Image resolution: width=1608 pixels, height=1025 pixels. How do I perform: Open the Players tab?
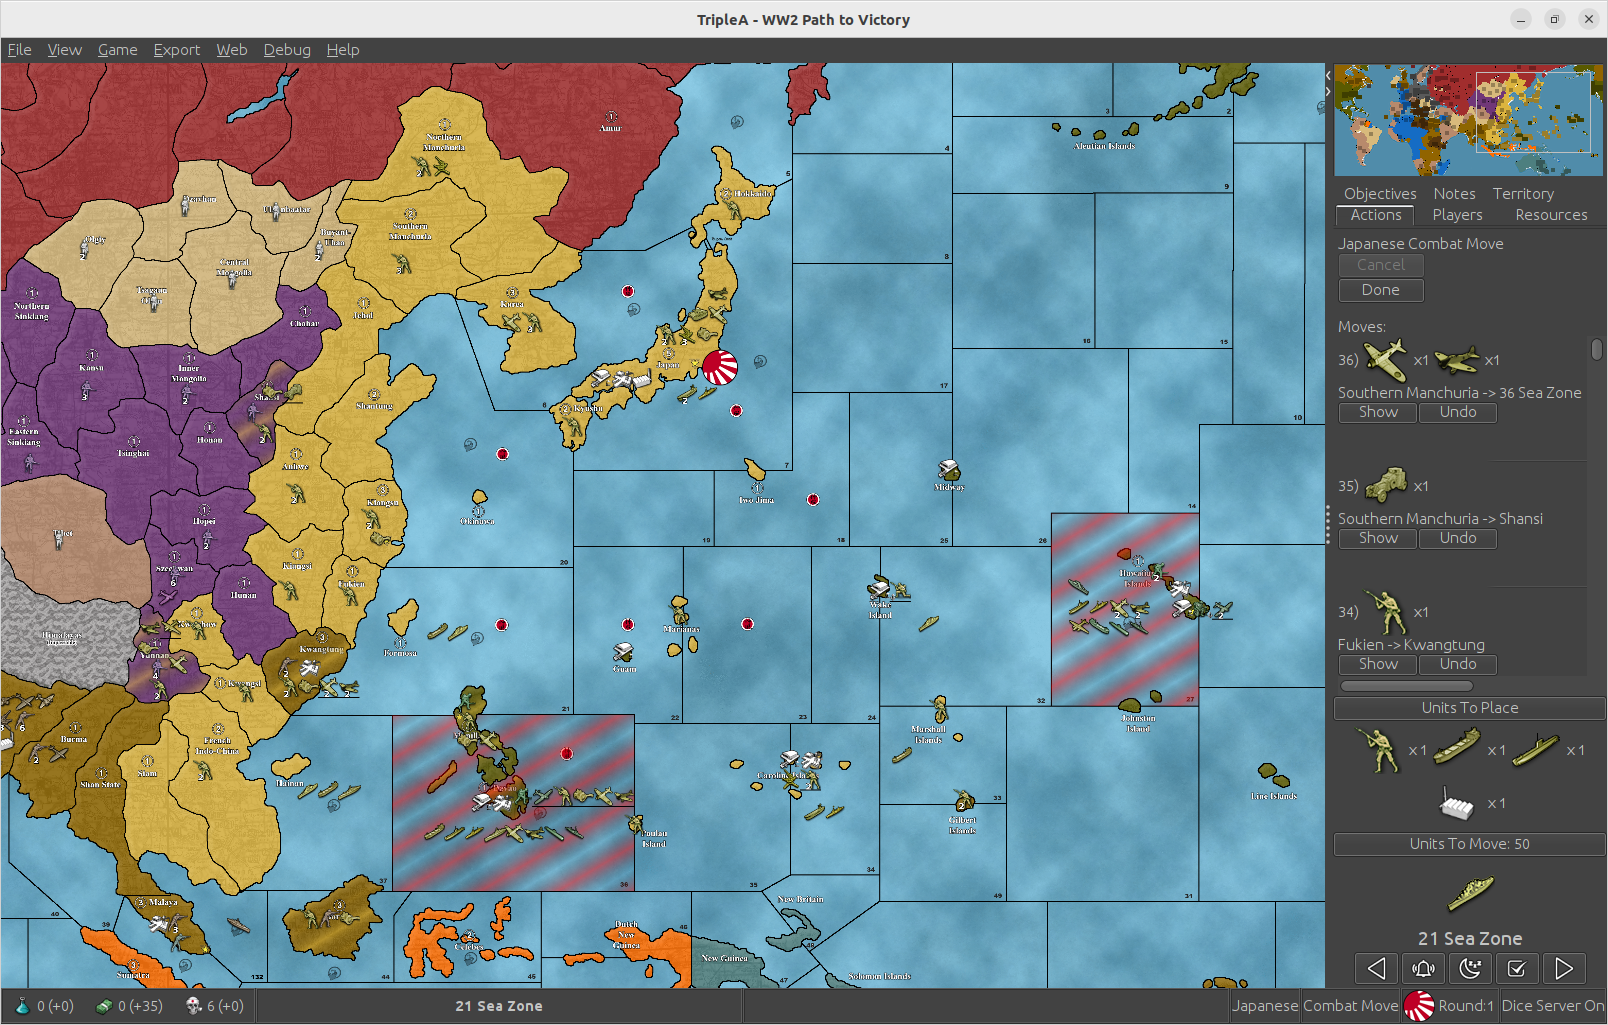[x=1457, y=215]
